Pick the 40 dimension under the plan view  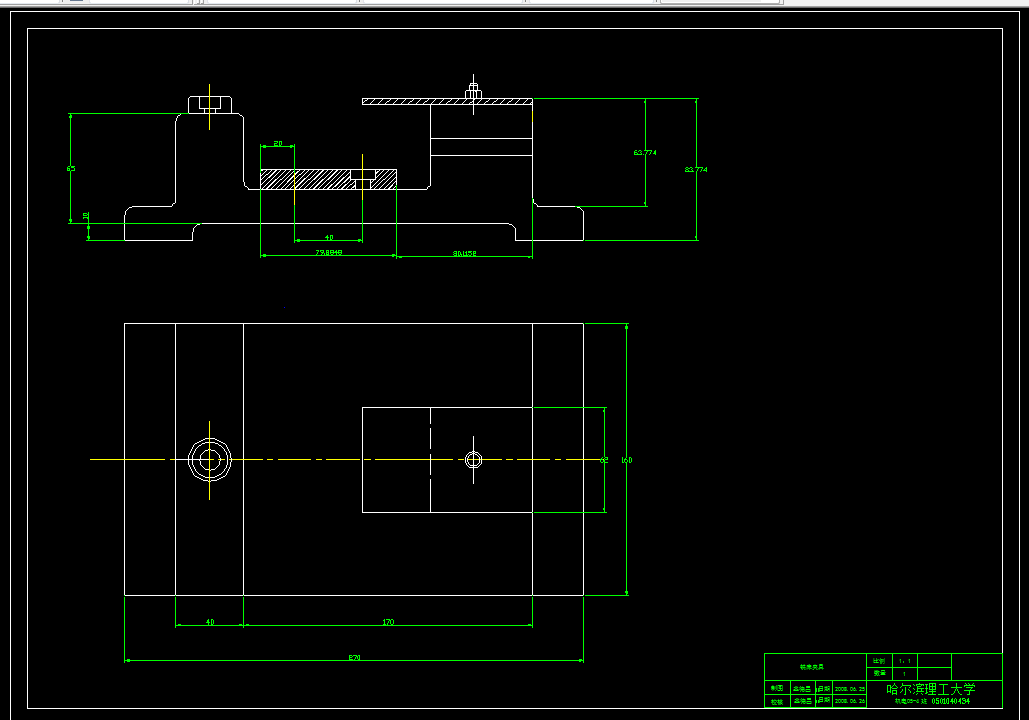click(x=210, y=622)
